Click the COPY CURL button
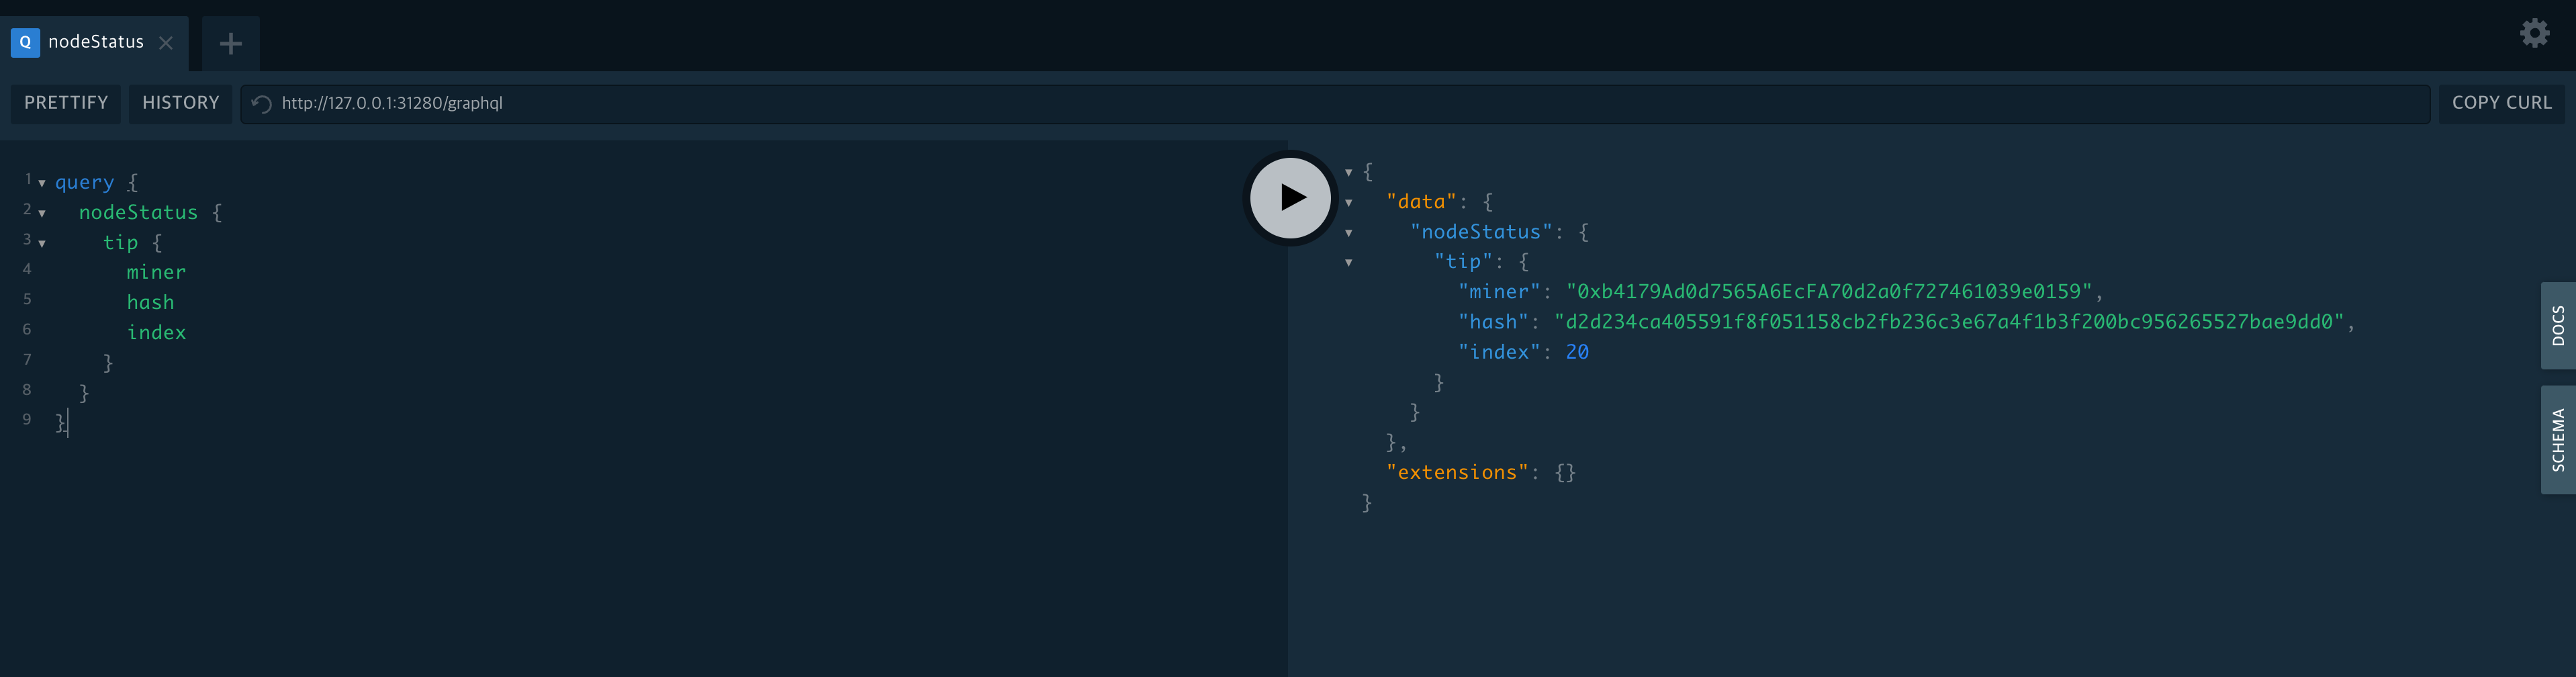The image size is (2576, 677). 2501,103
